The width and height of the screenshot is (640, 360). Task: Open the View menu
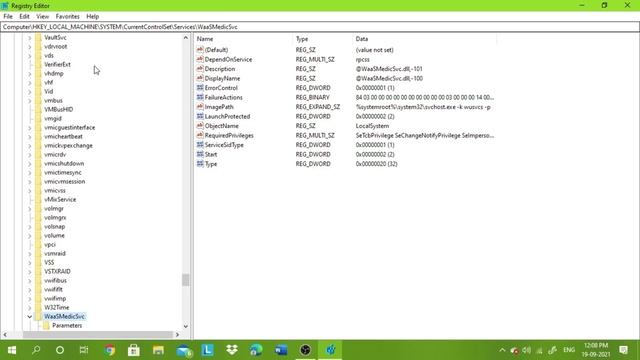[42, 17]
